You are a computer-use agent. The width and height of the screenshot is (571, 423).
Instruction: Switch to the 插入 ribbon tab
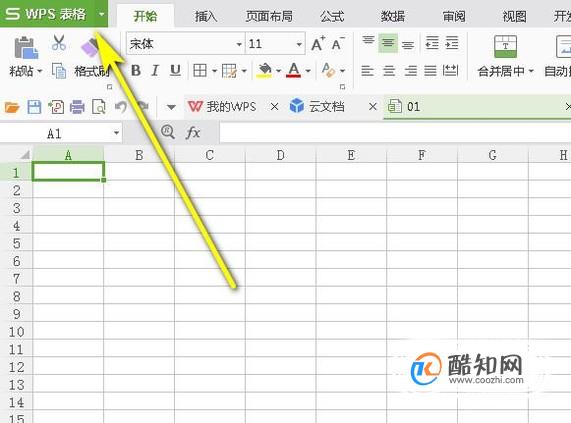point(206,16)
